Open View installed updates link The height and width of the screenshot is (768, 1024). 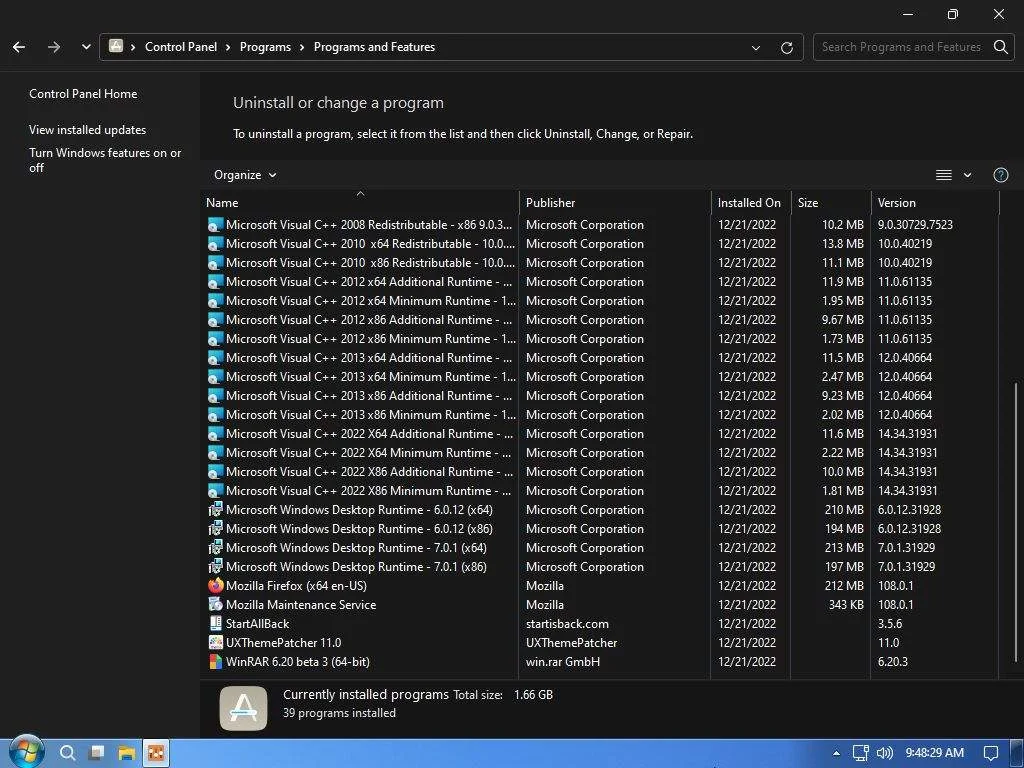(88, 129)
